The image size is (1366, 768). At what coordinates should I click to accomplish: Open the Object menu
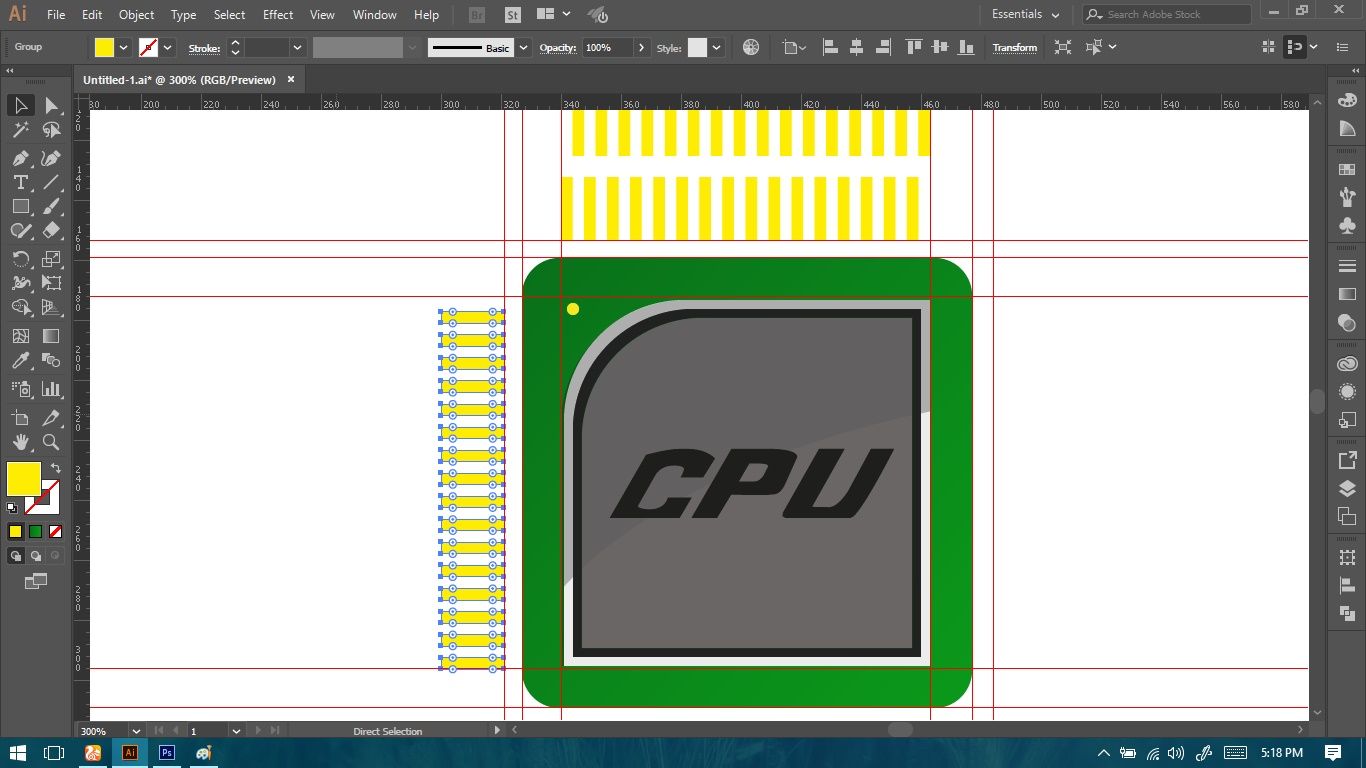(x=136, y=15)
